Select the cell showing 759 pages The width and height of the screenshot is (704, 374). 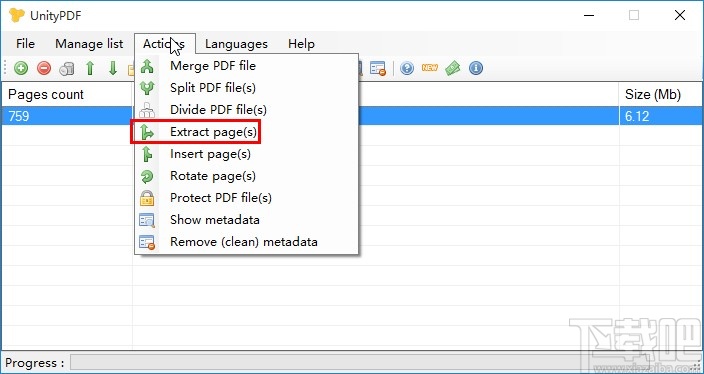[x=67, y=117]
